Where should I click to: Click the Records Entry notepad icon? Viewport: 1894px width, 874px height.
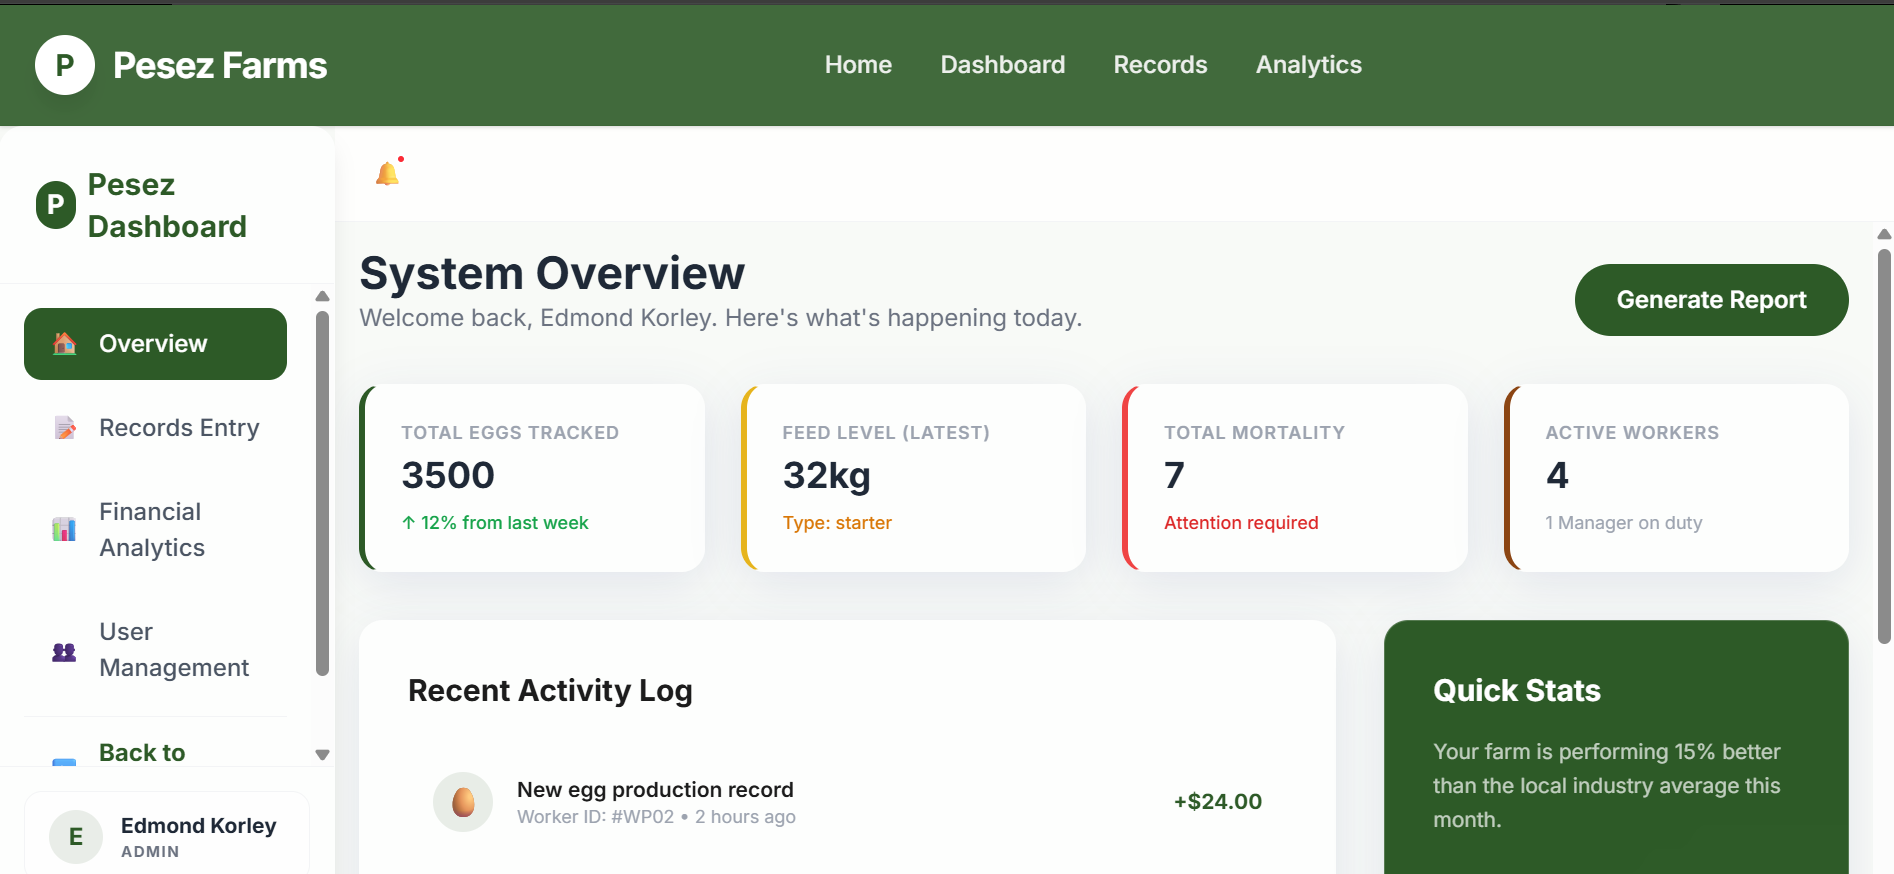click(65, 428)
